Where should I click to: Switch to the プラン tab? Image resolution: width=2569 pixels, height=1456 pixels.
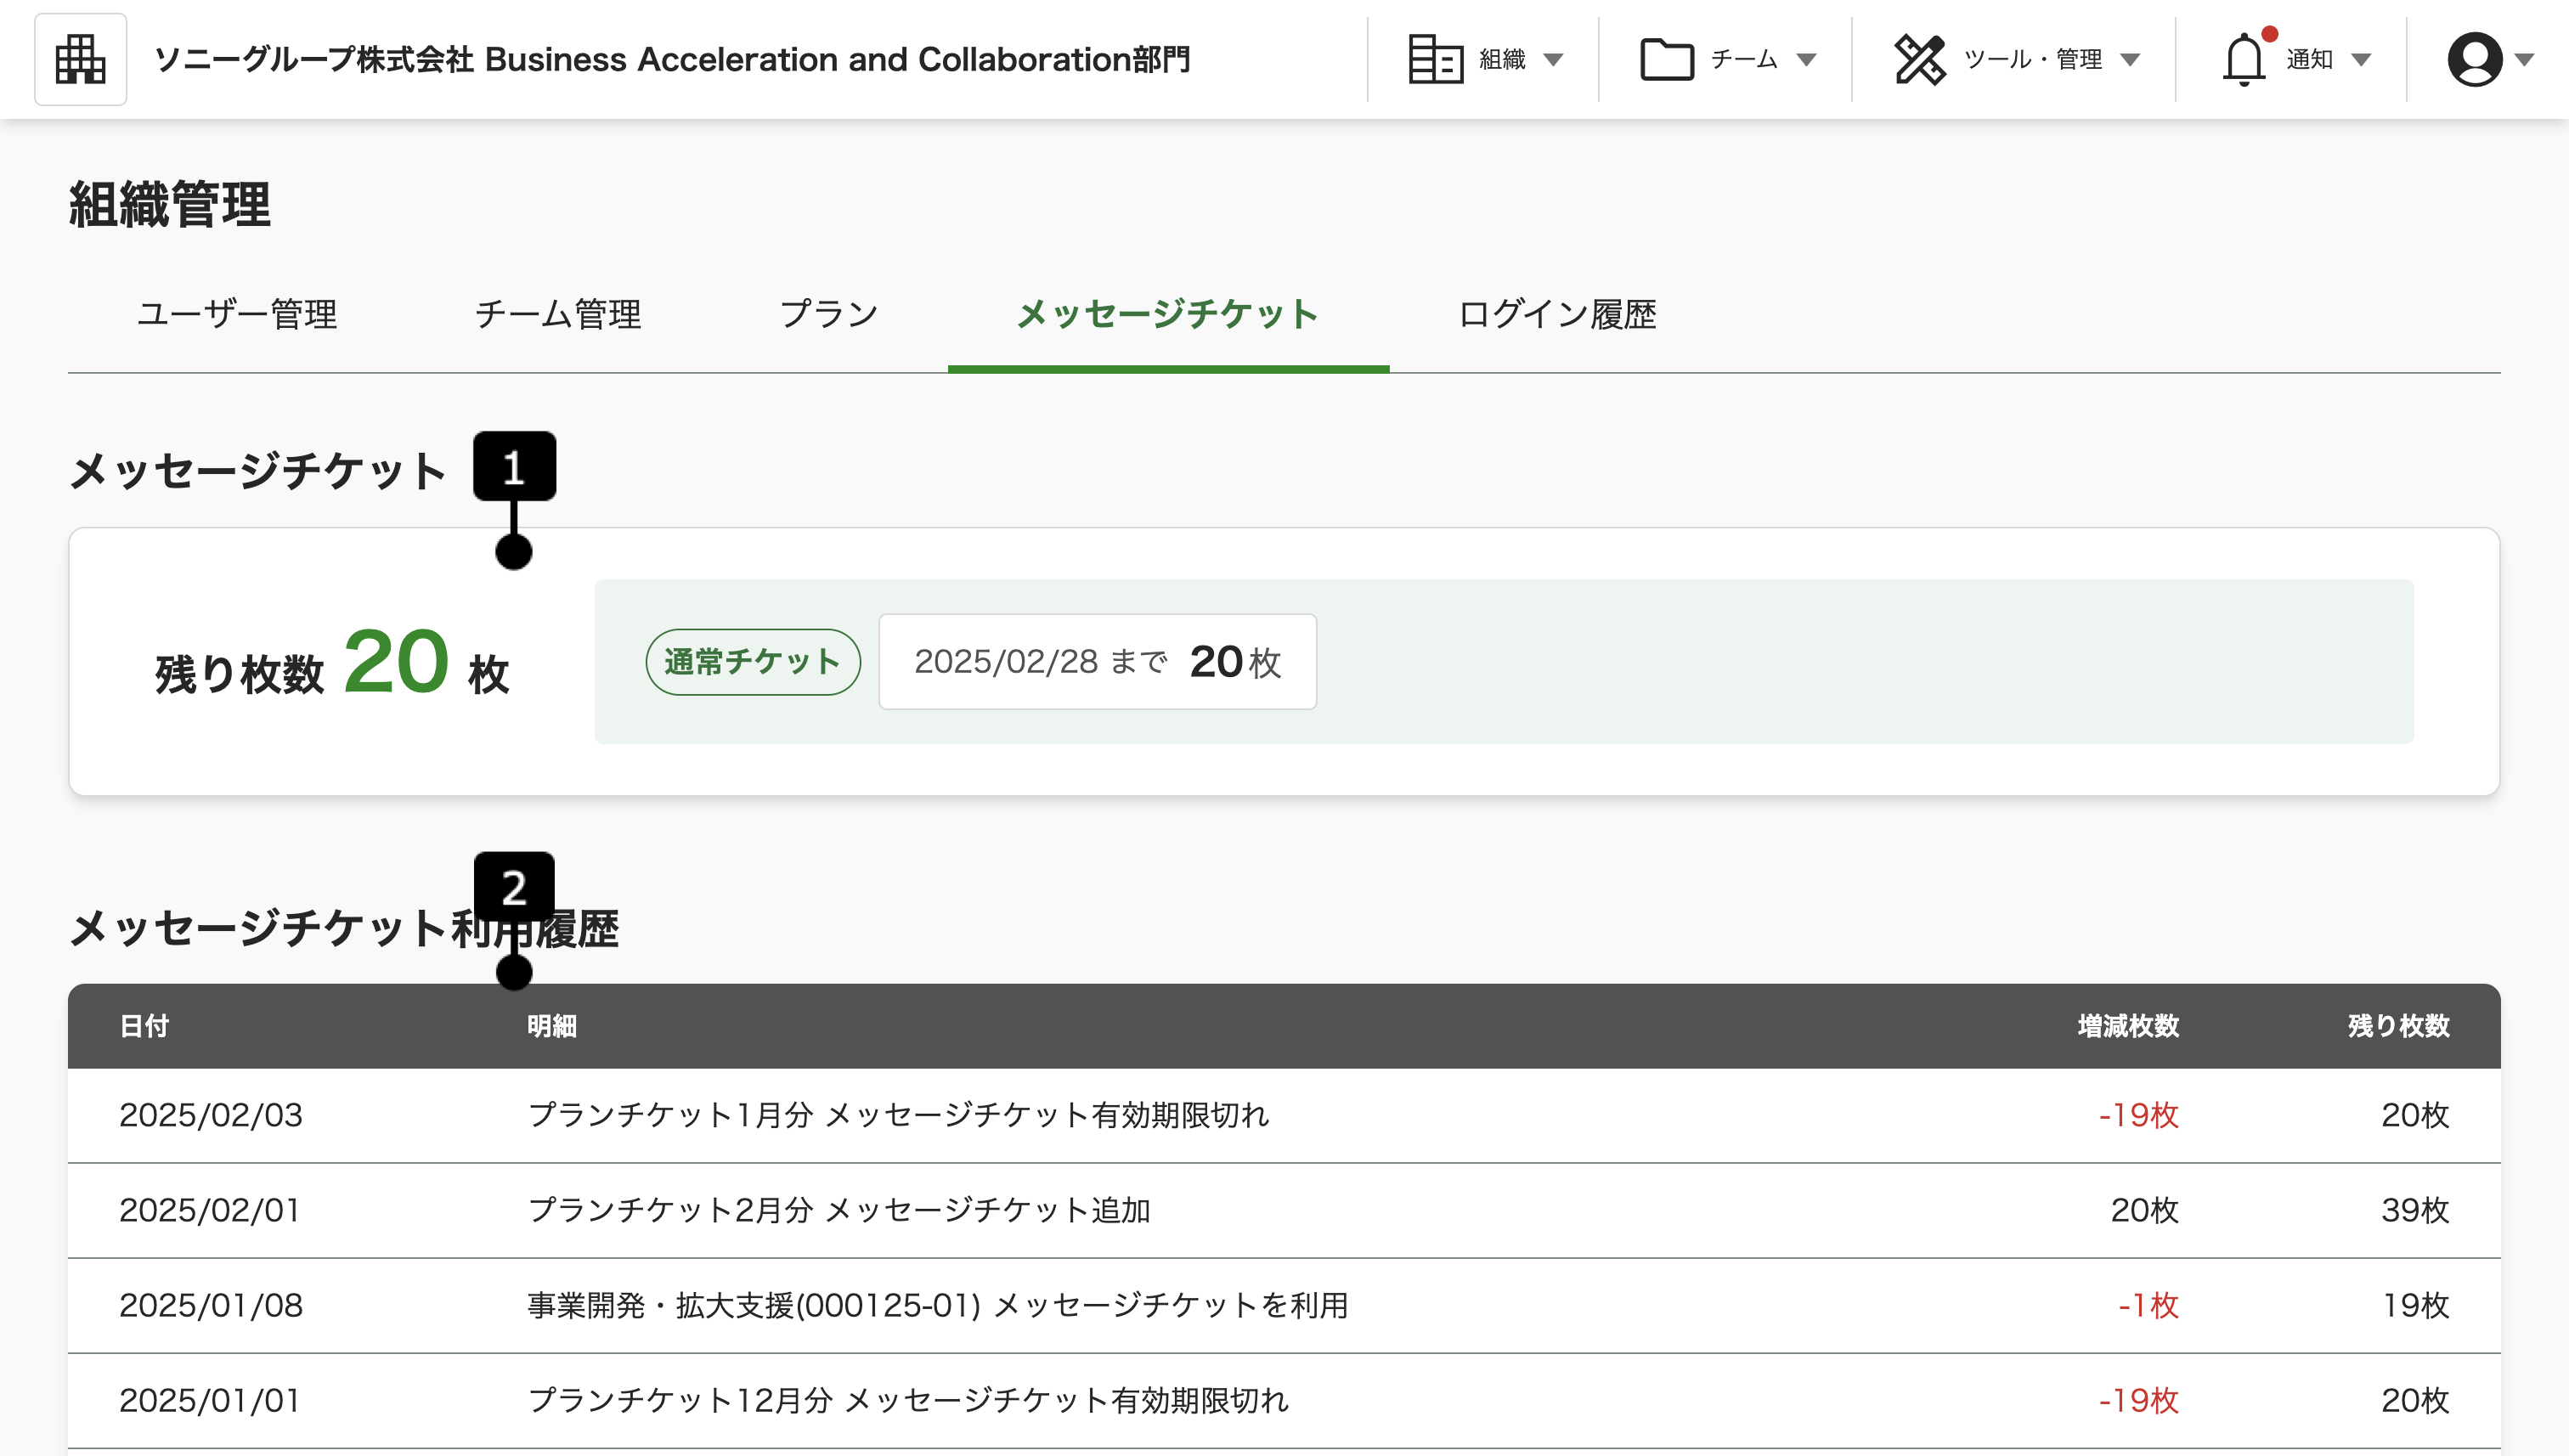pyautogui.click(x=829, y=314)
